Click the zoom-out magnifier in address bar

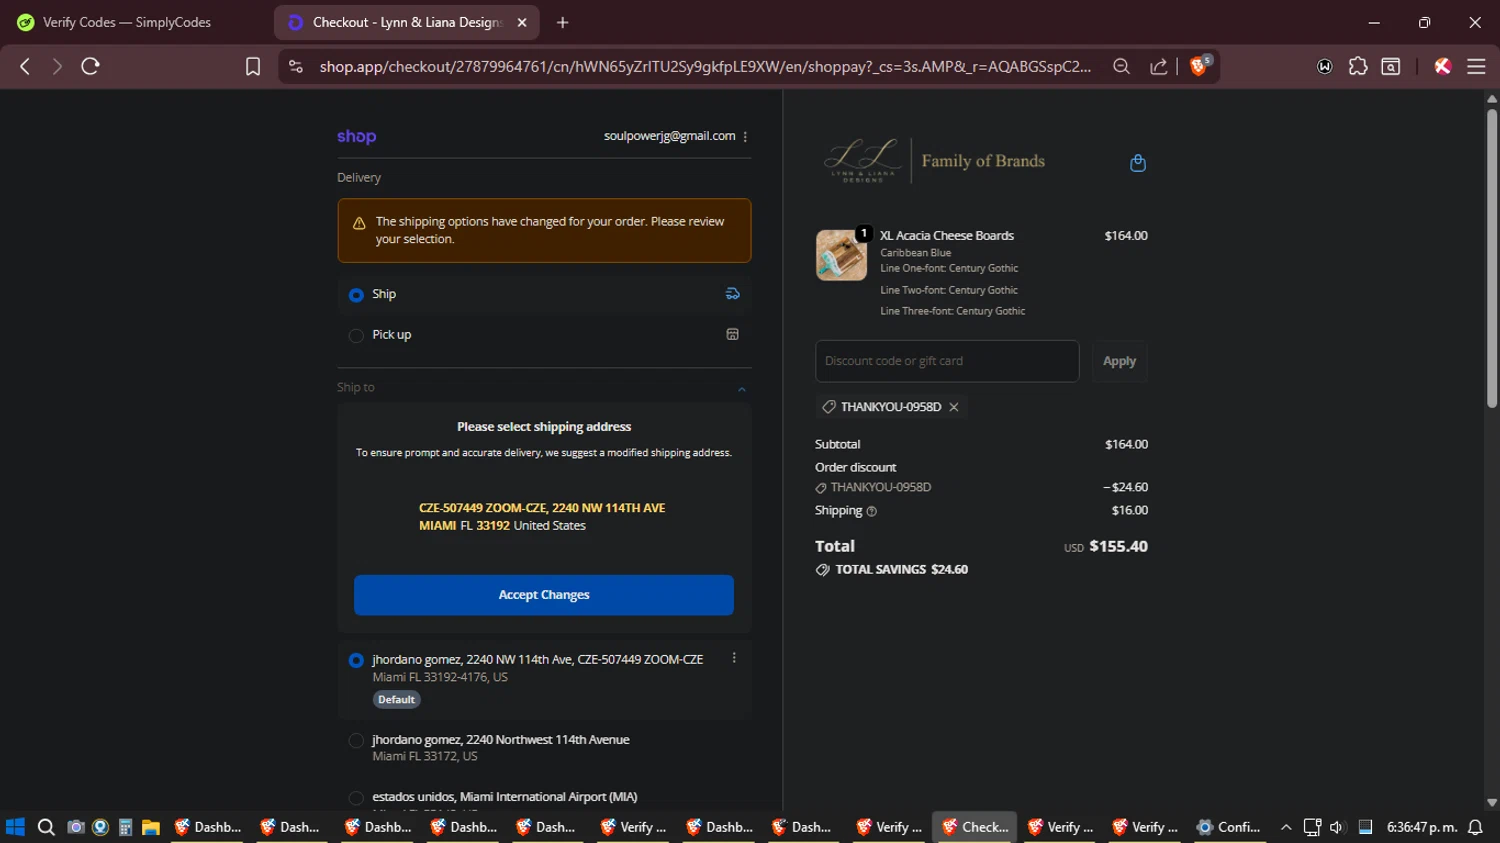tap(1121, 66)
